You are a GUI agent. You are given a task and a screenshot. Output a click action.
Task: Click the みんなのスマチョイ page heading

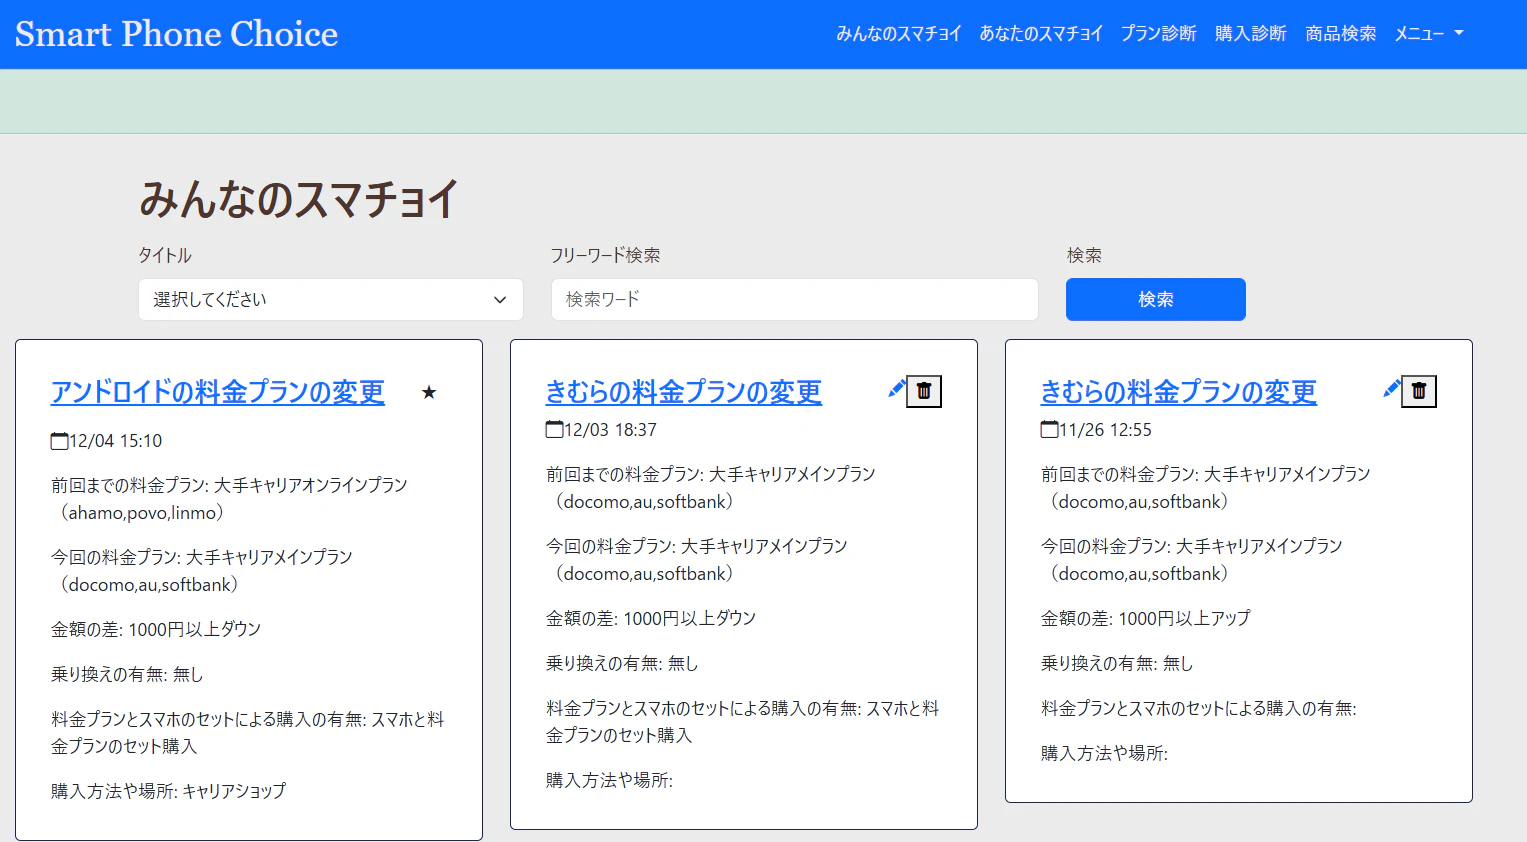click(298, 198)
